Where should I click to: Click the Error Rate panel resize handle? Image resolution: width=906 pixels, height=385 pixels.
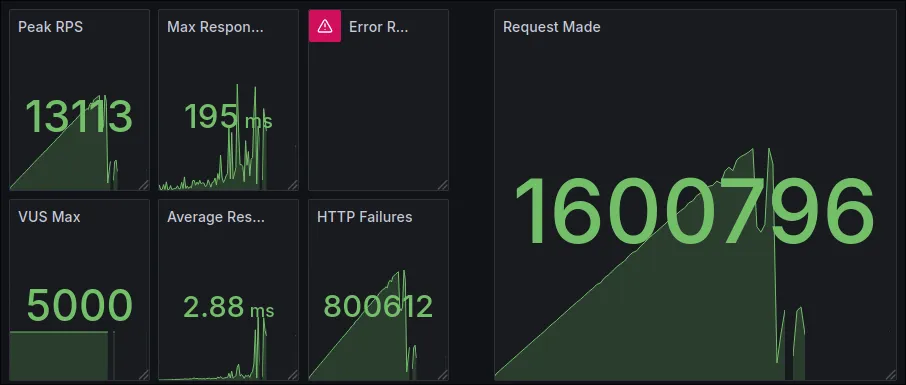click(443, 185)
